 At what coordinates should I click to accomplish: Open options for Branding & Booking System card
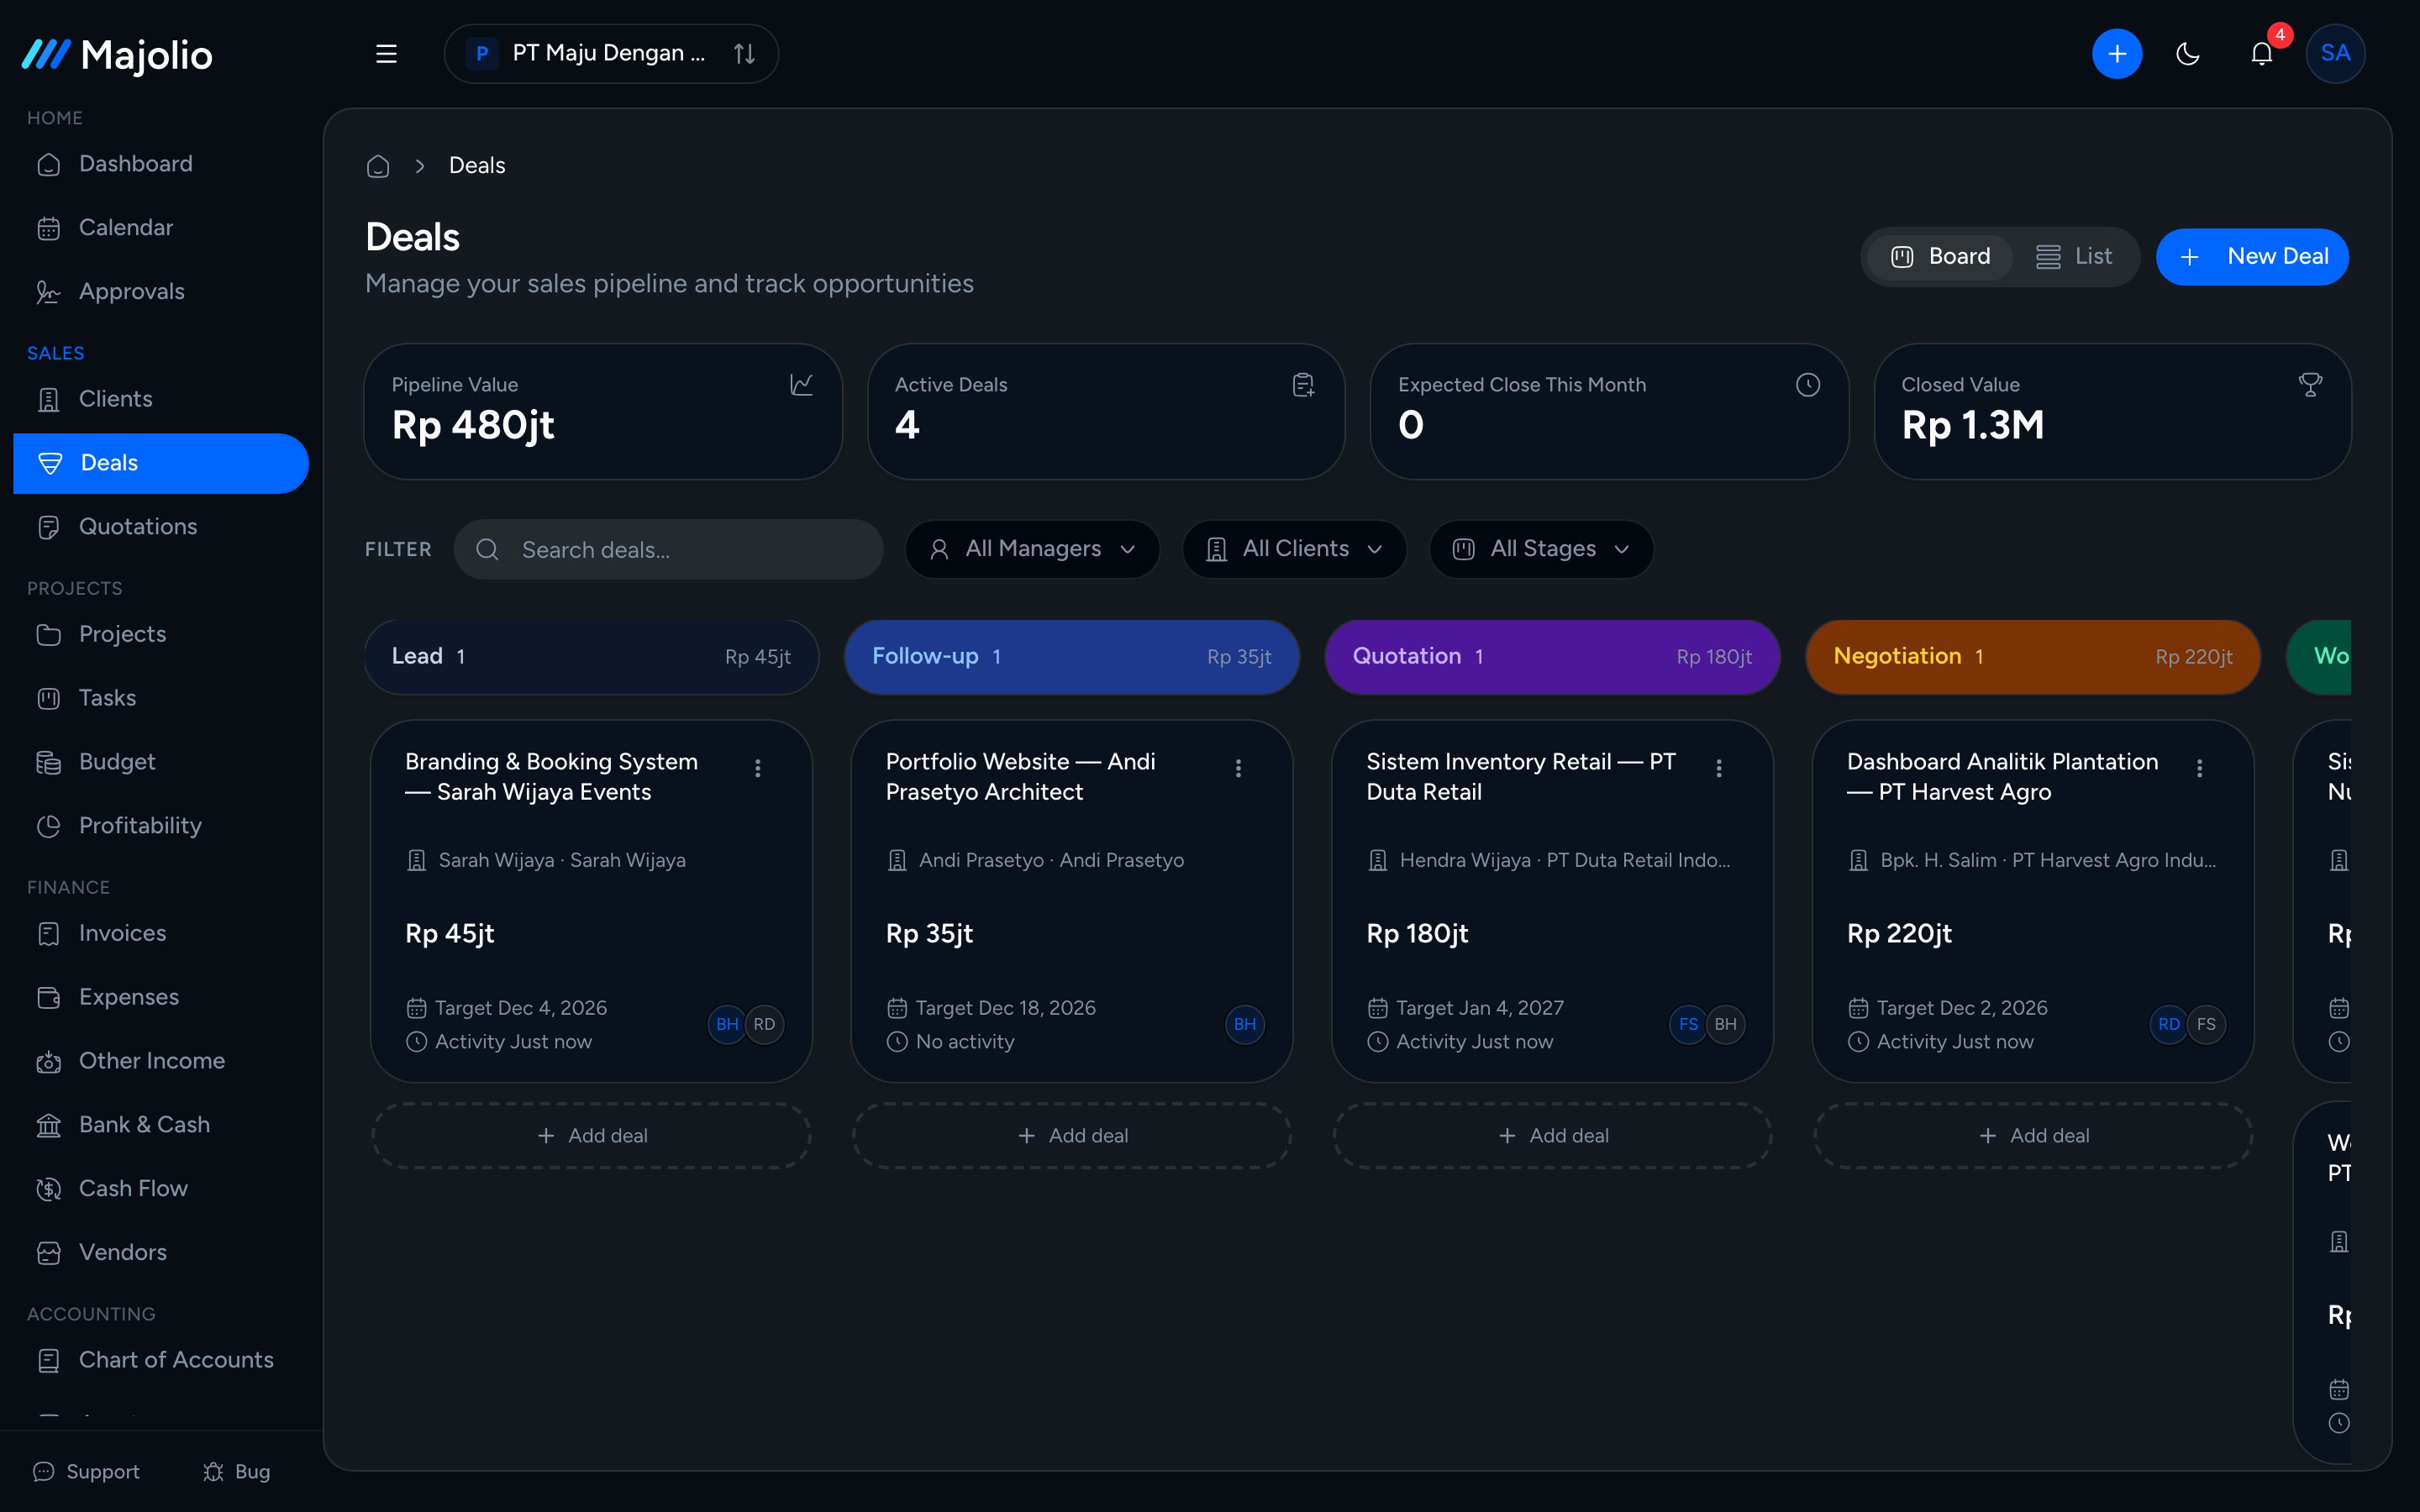pyautogui.click(x=758, y=768)
